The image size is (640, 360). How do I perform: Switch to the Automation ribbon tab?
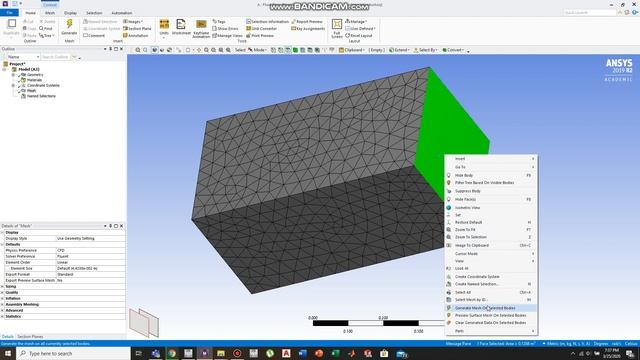click(x=122, y=13)
